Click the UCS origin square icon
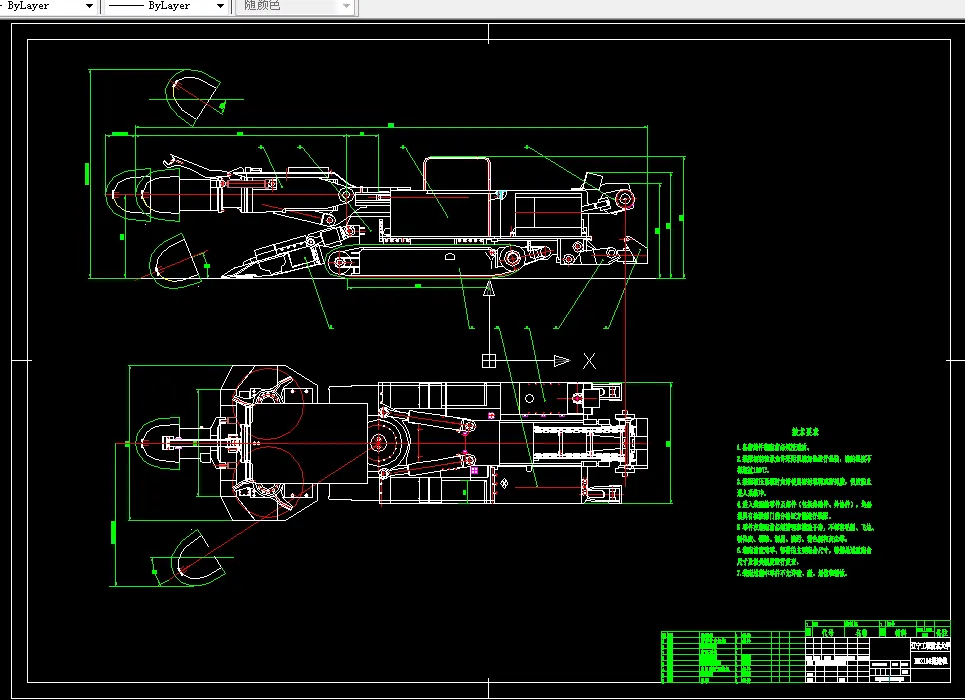 pos(489,361)
